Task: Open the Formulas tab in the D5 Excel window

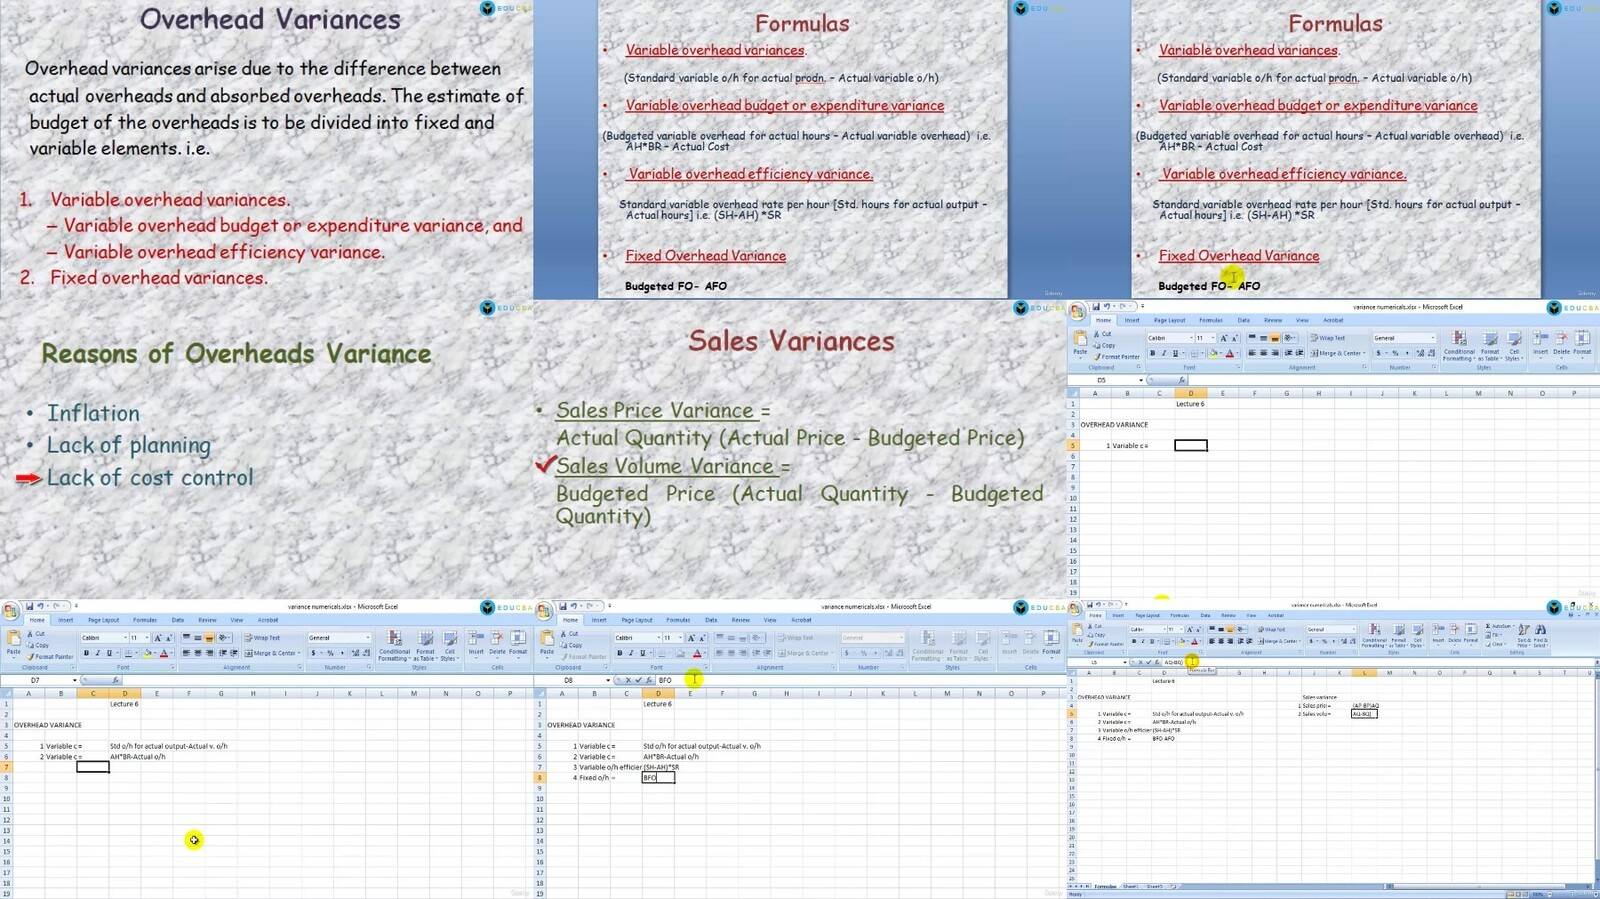Action: [x=1211, y=320]
